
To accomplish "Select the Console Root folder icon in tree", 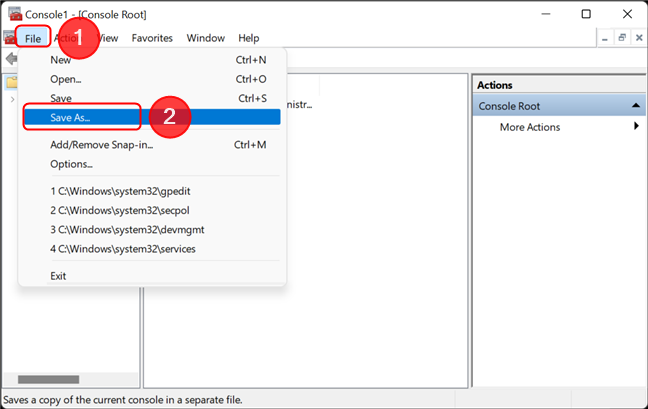I will (12, 82).
